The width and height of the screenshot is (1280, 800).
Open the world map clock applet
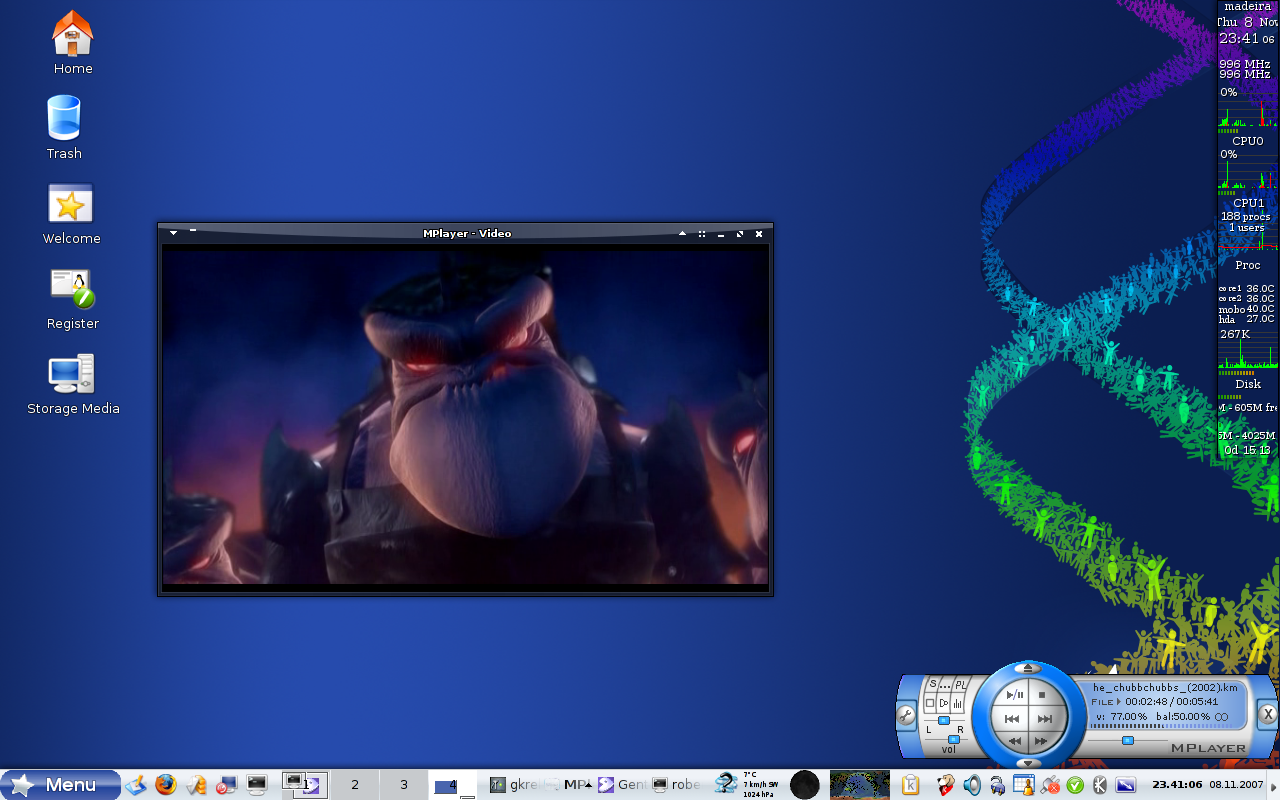tap(860, 785)
